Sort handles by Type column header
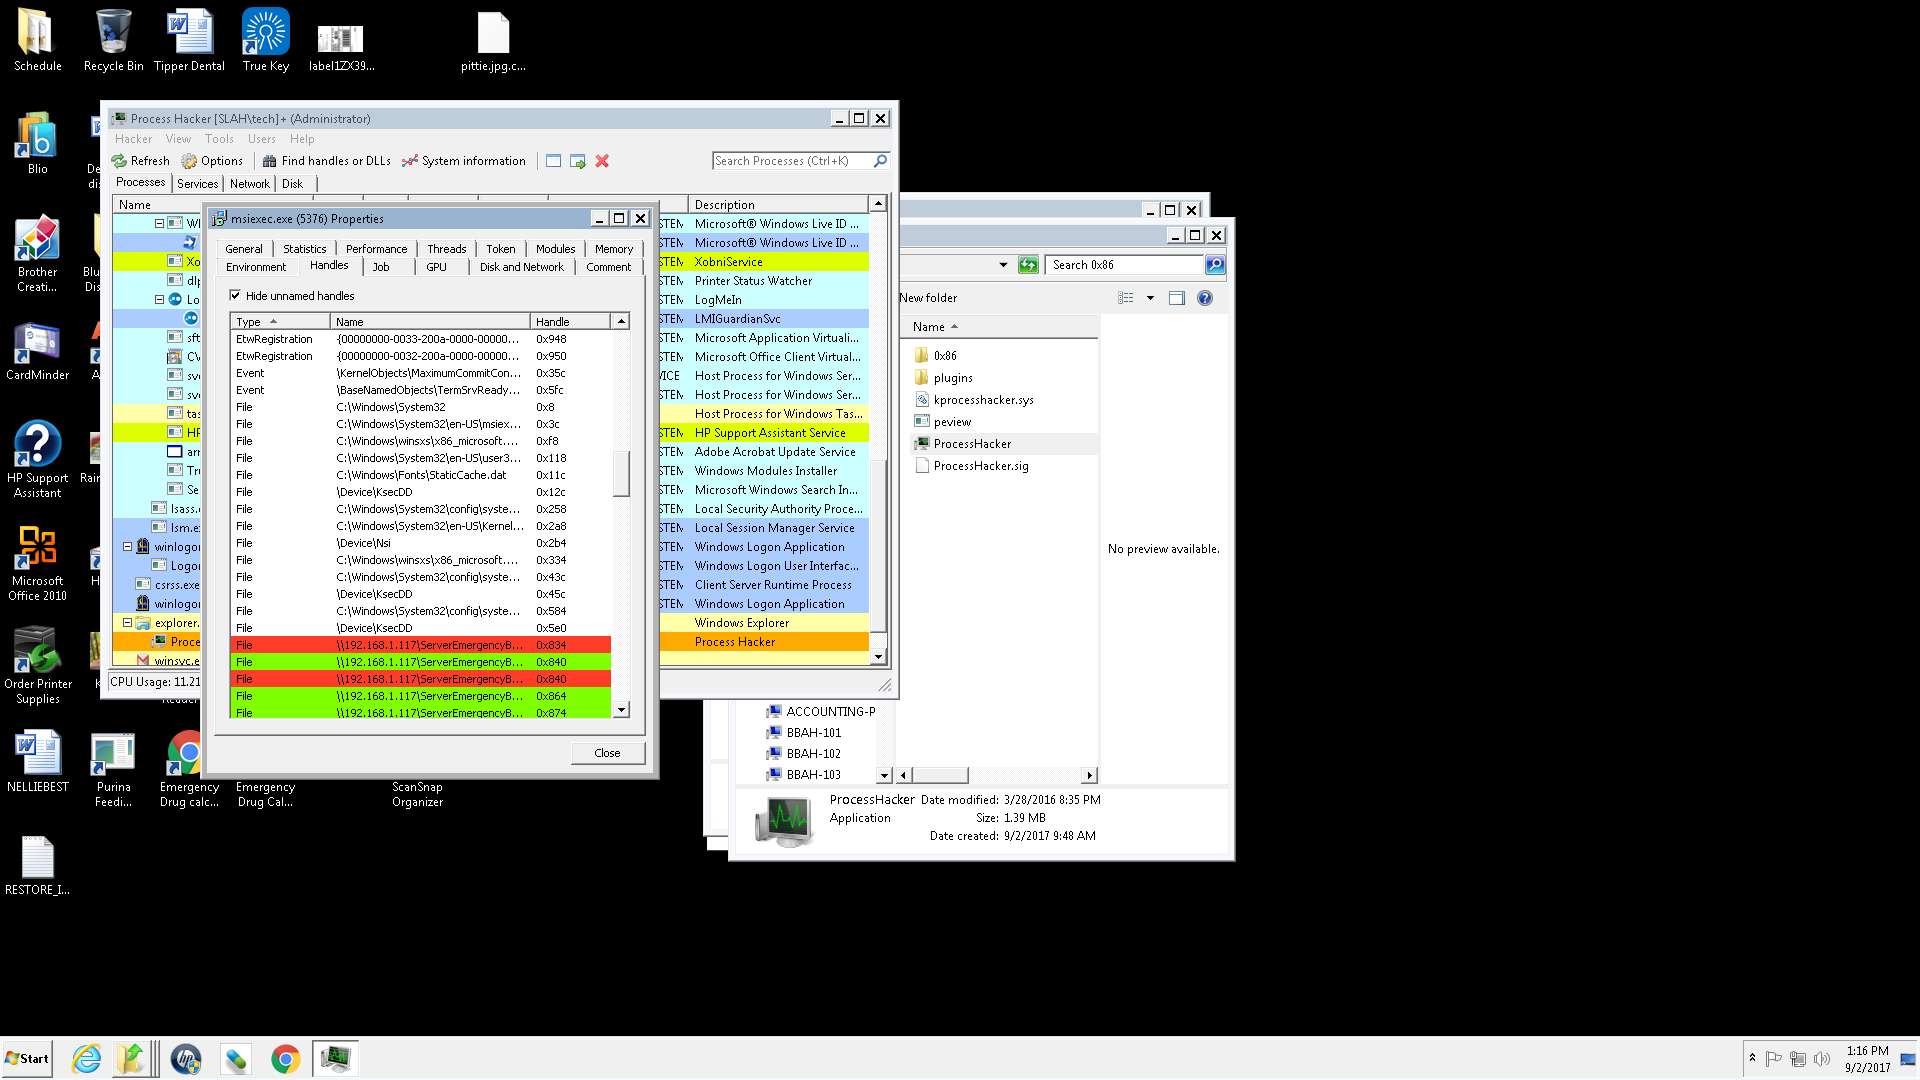This screenshot has width=1920, height=1080. [x=280, y=322]
